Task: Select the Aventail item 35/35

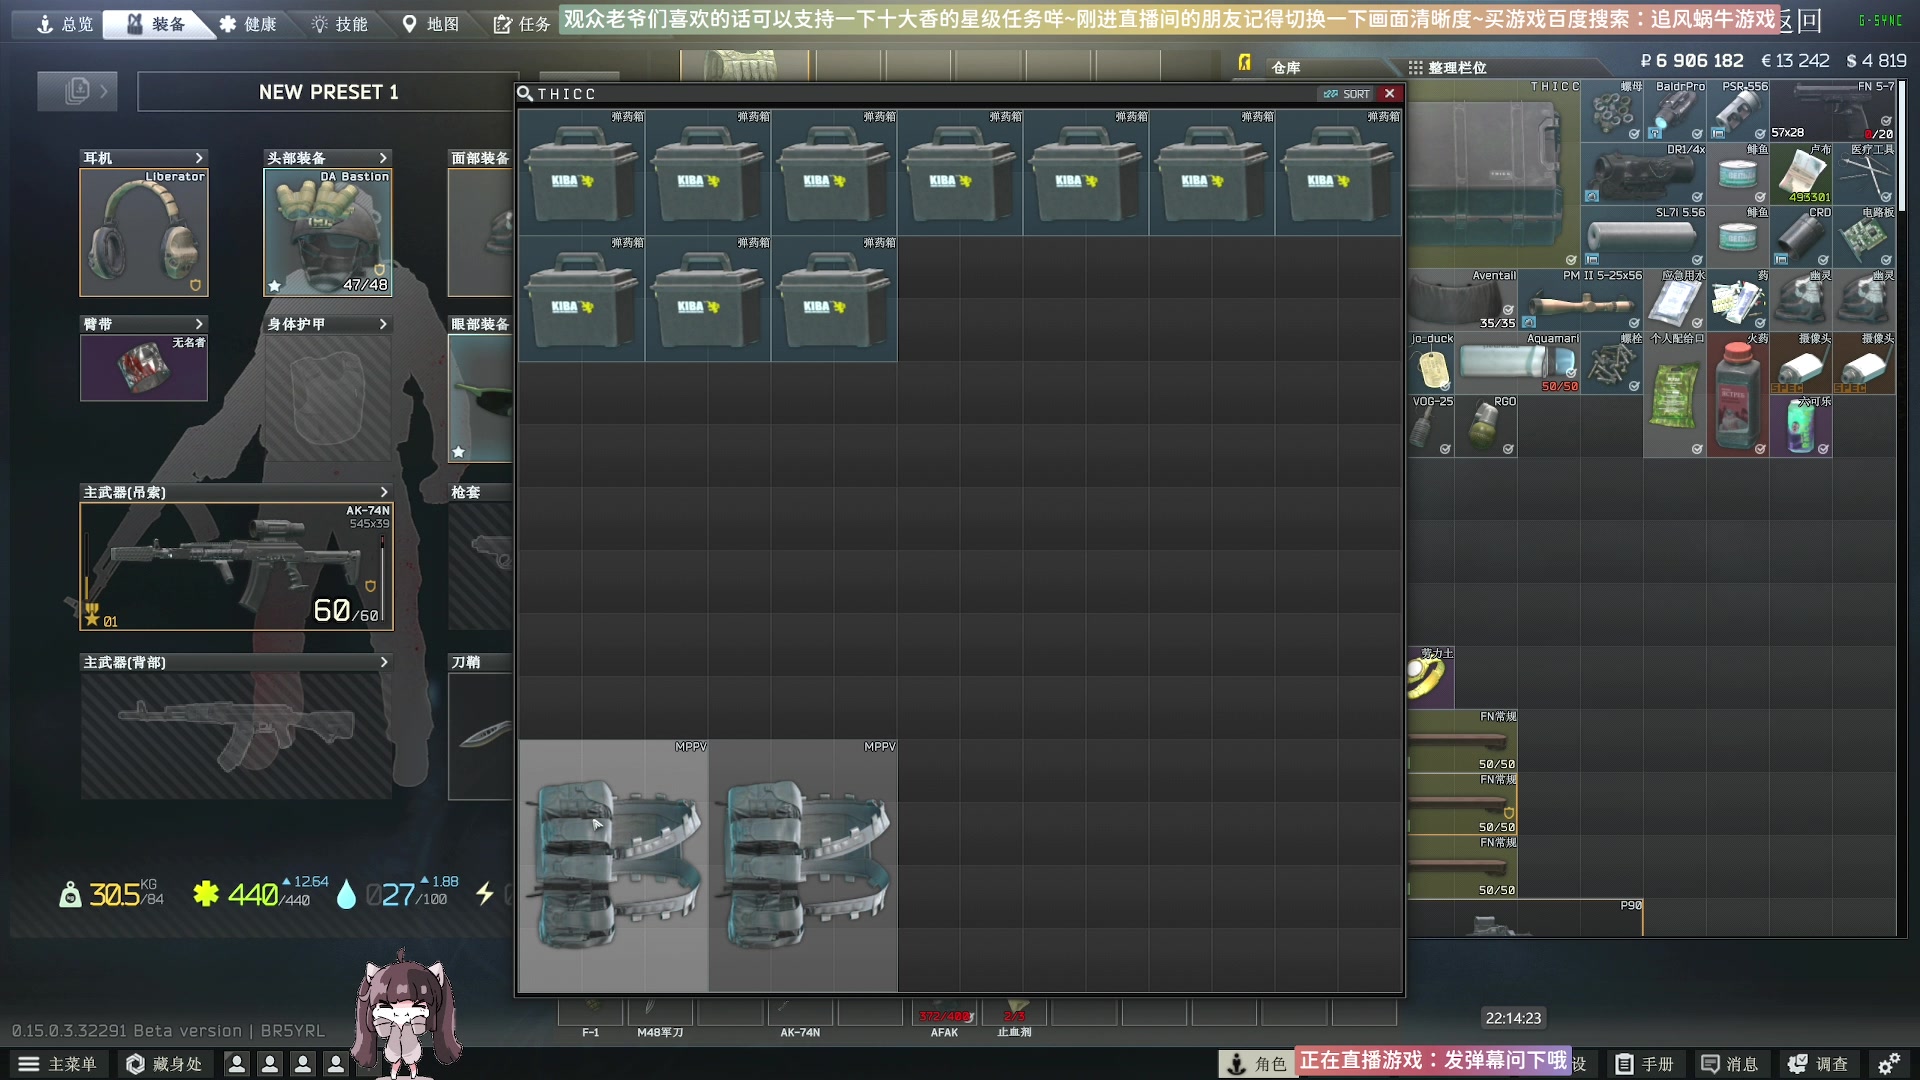Action: (x=1463, y=300)
